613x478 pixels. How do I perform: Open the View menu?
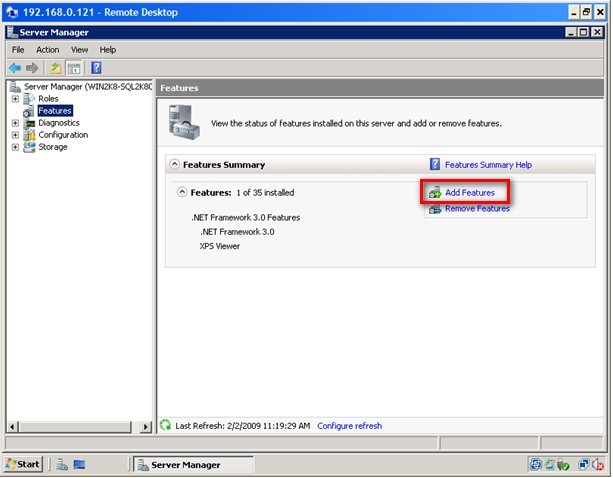[x=79, y=50]
